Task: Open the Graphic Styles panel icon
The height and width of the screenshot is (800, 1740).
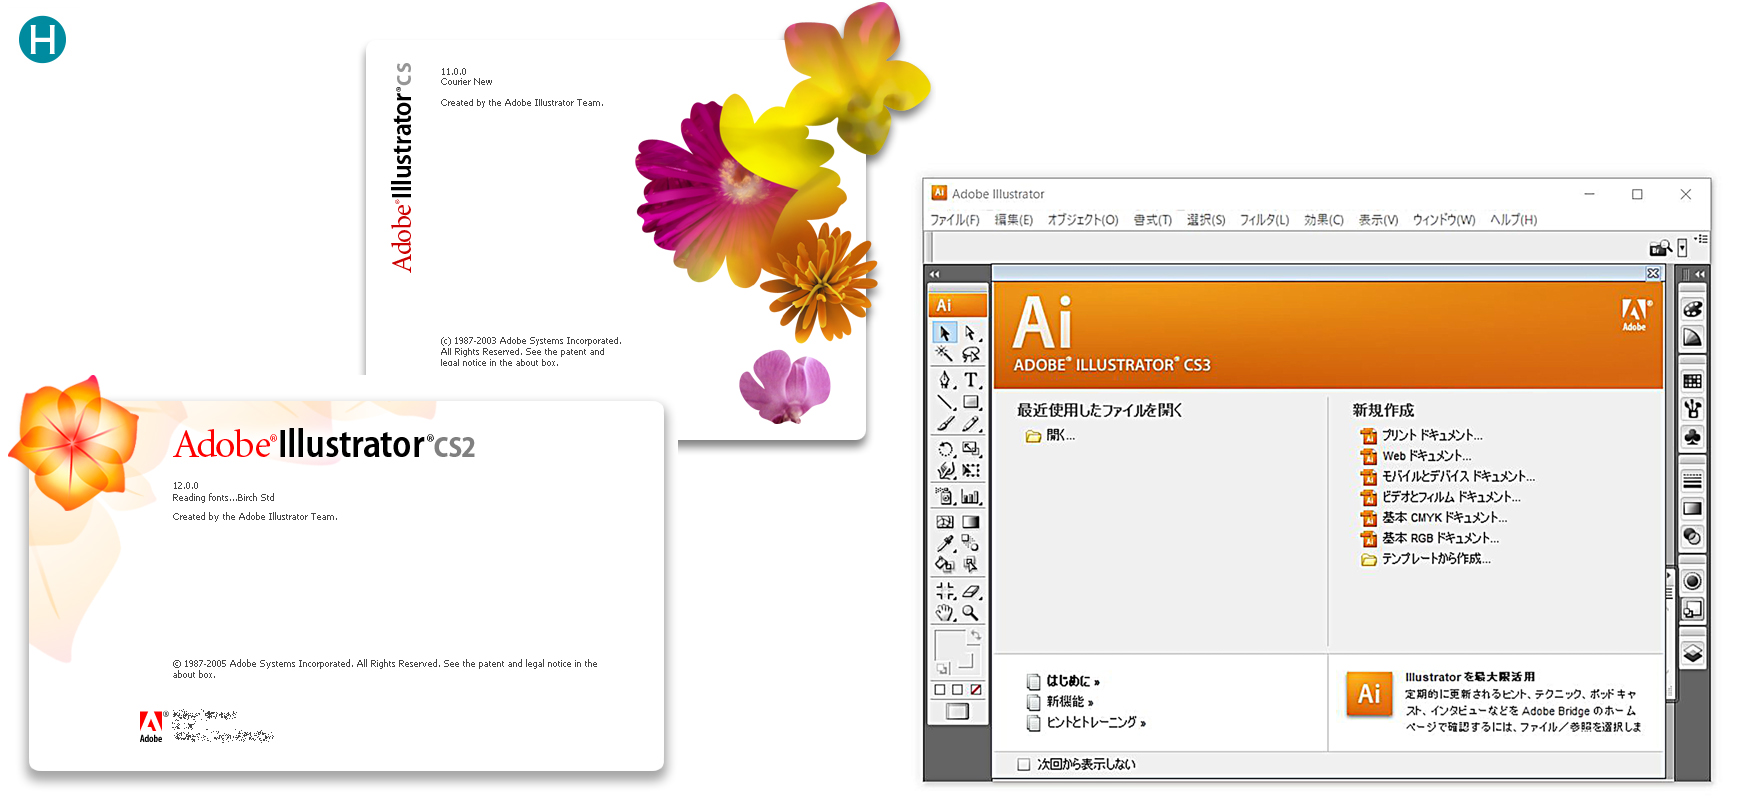Action: (1692, 609)
